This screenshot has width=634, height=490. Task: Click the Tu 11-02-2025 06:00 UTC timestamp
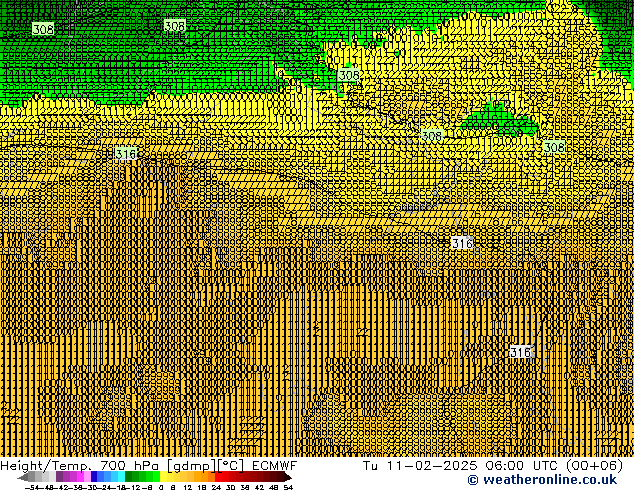492,466
